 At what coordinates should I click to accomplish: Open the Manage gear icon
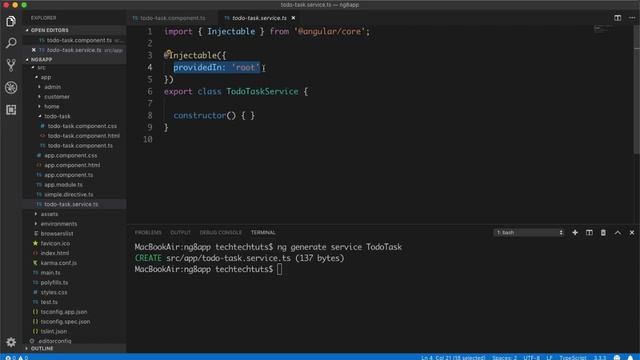11,342
